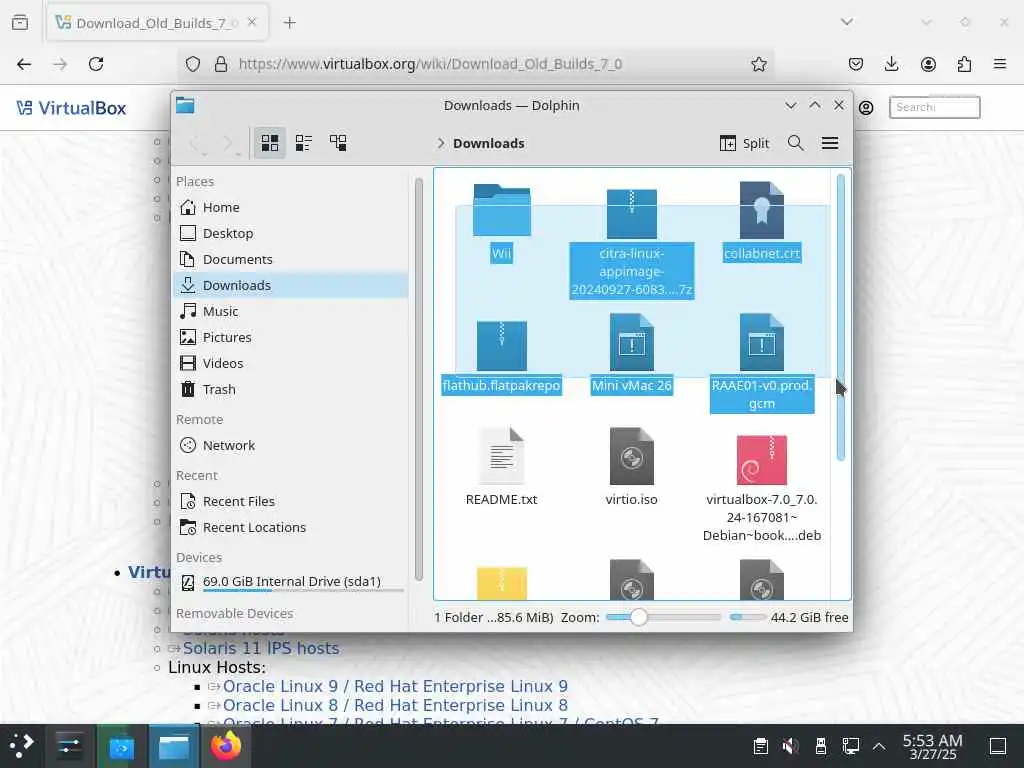Open the Dolphin taskbar entry
Viewport: 1024px width, 768px height.
174,746
